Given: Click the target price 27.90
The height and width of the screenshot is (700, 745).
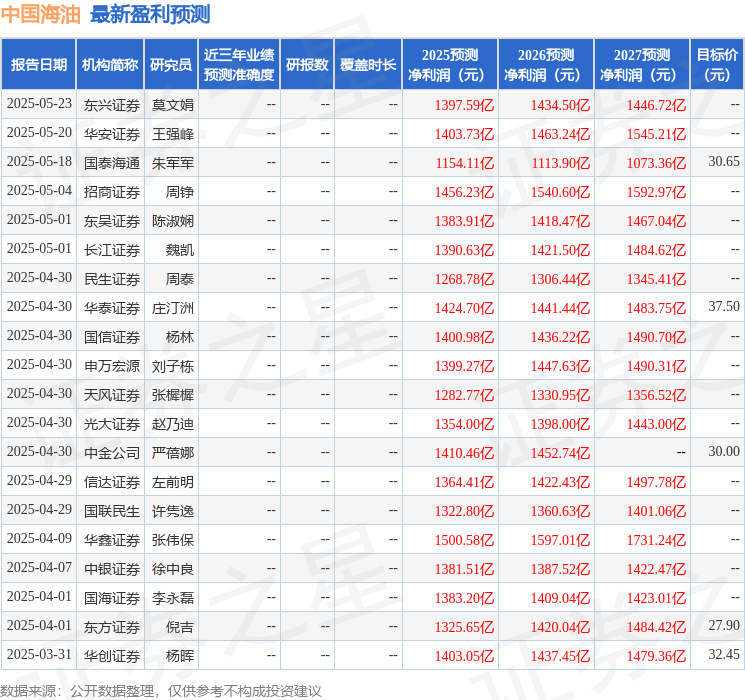Looking at the screenshot, I should pos(724,625).
